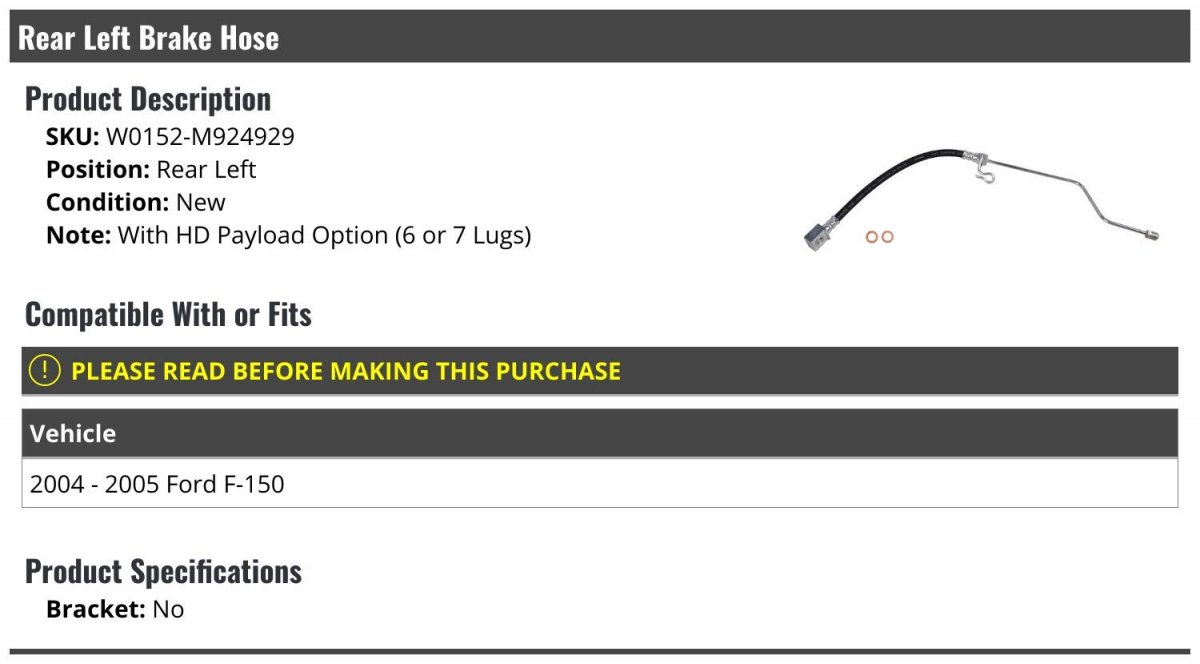Click the yellow exclamation warning icon
The image size is (1200, 664).
45,370
